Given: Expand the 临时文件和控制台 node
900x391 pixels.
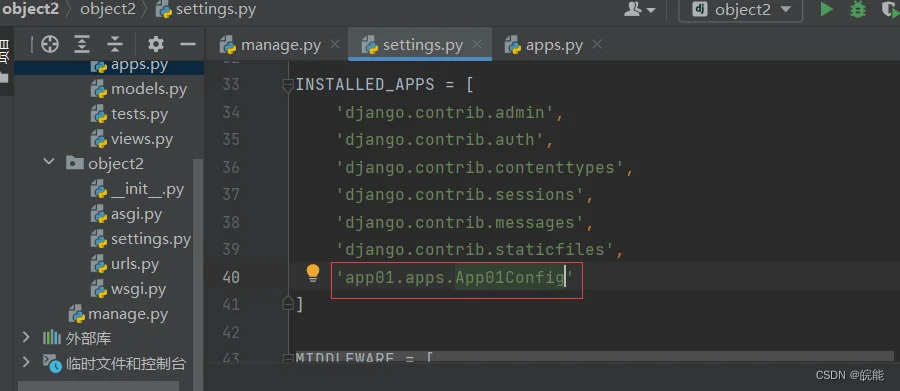Looking at the screenshot, I should 25,362.
